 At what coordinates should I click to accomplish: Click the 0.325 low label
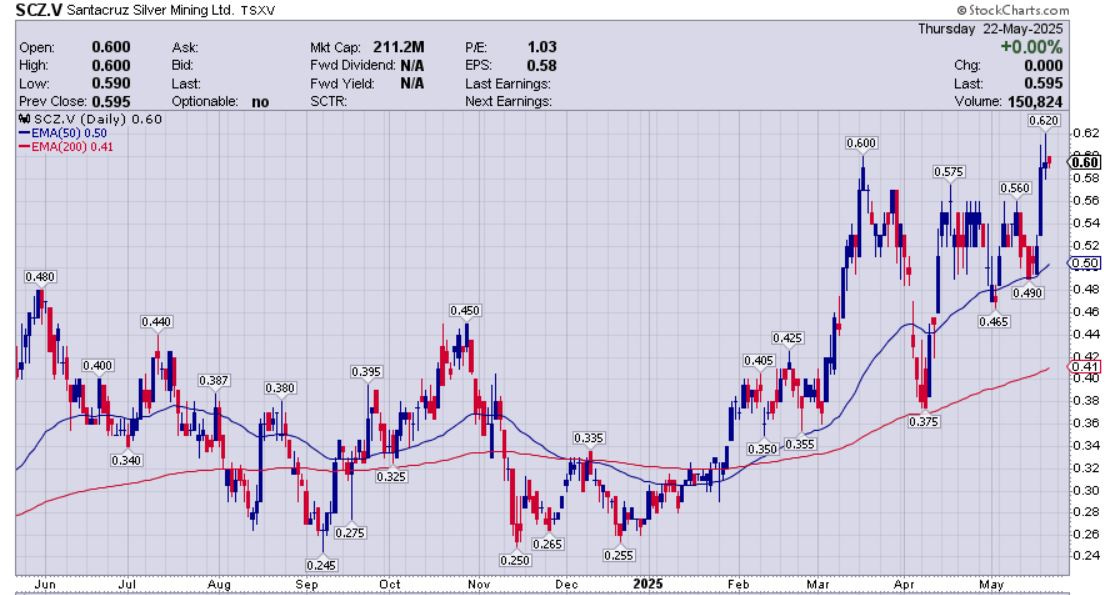(391, 476)
